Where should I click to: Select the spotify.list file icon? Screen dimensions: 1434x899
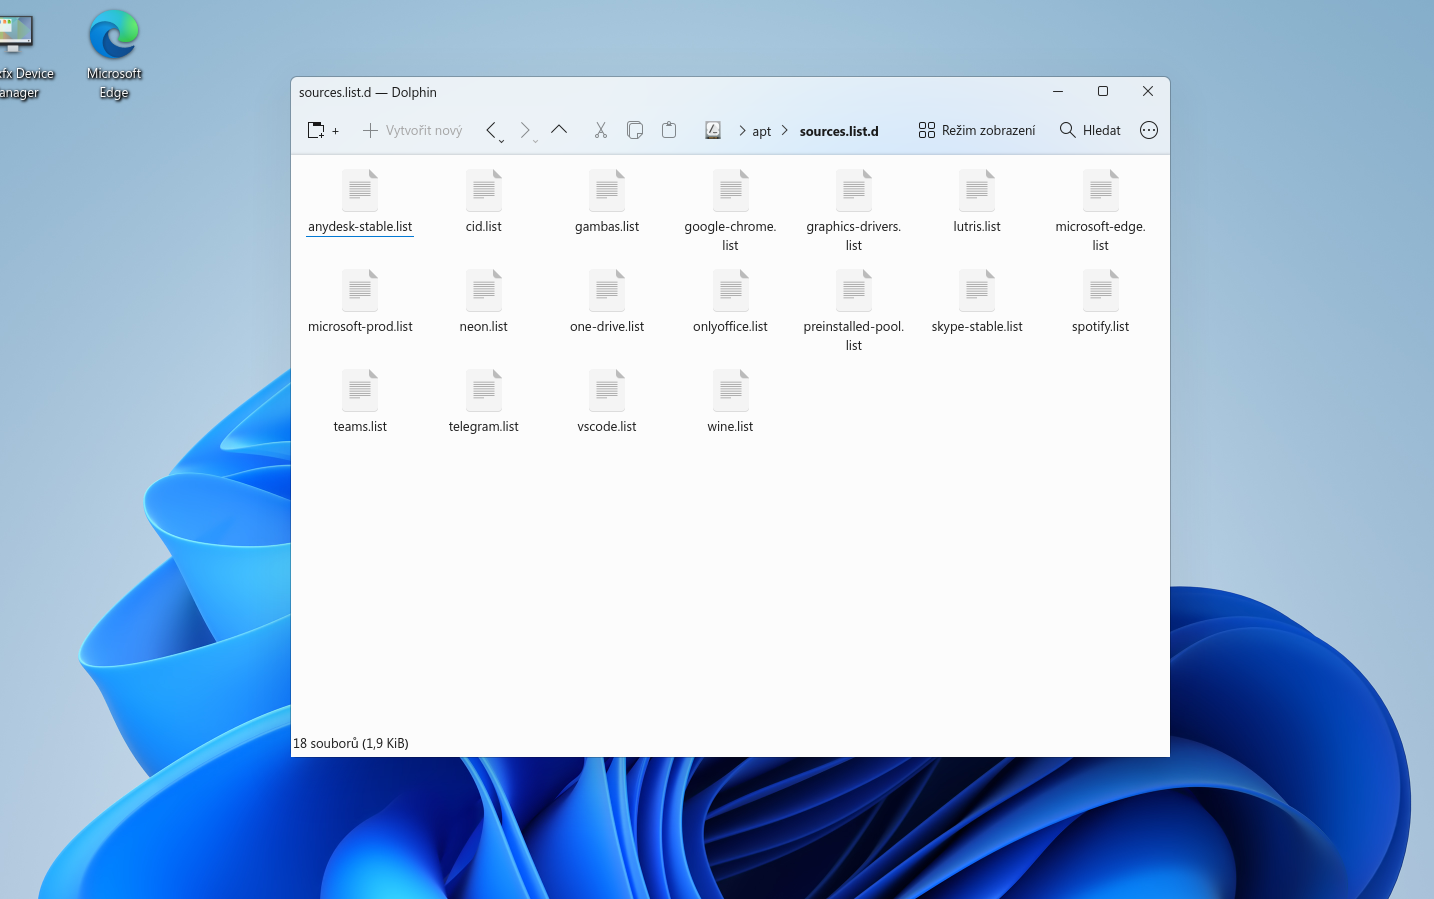click(1101, 290)
